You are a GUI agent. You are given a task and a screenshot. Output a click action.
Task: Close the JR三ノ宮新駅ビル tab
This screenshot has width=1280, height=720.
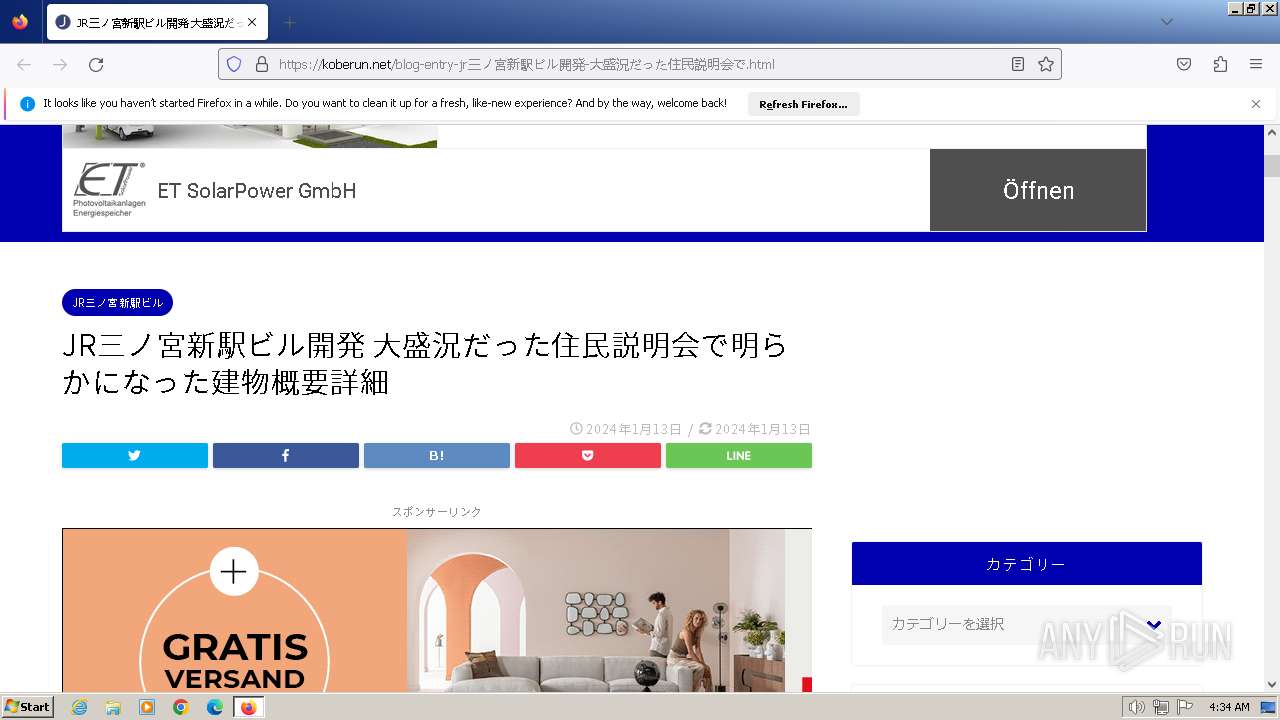tap(251, 22)
